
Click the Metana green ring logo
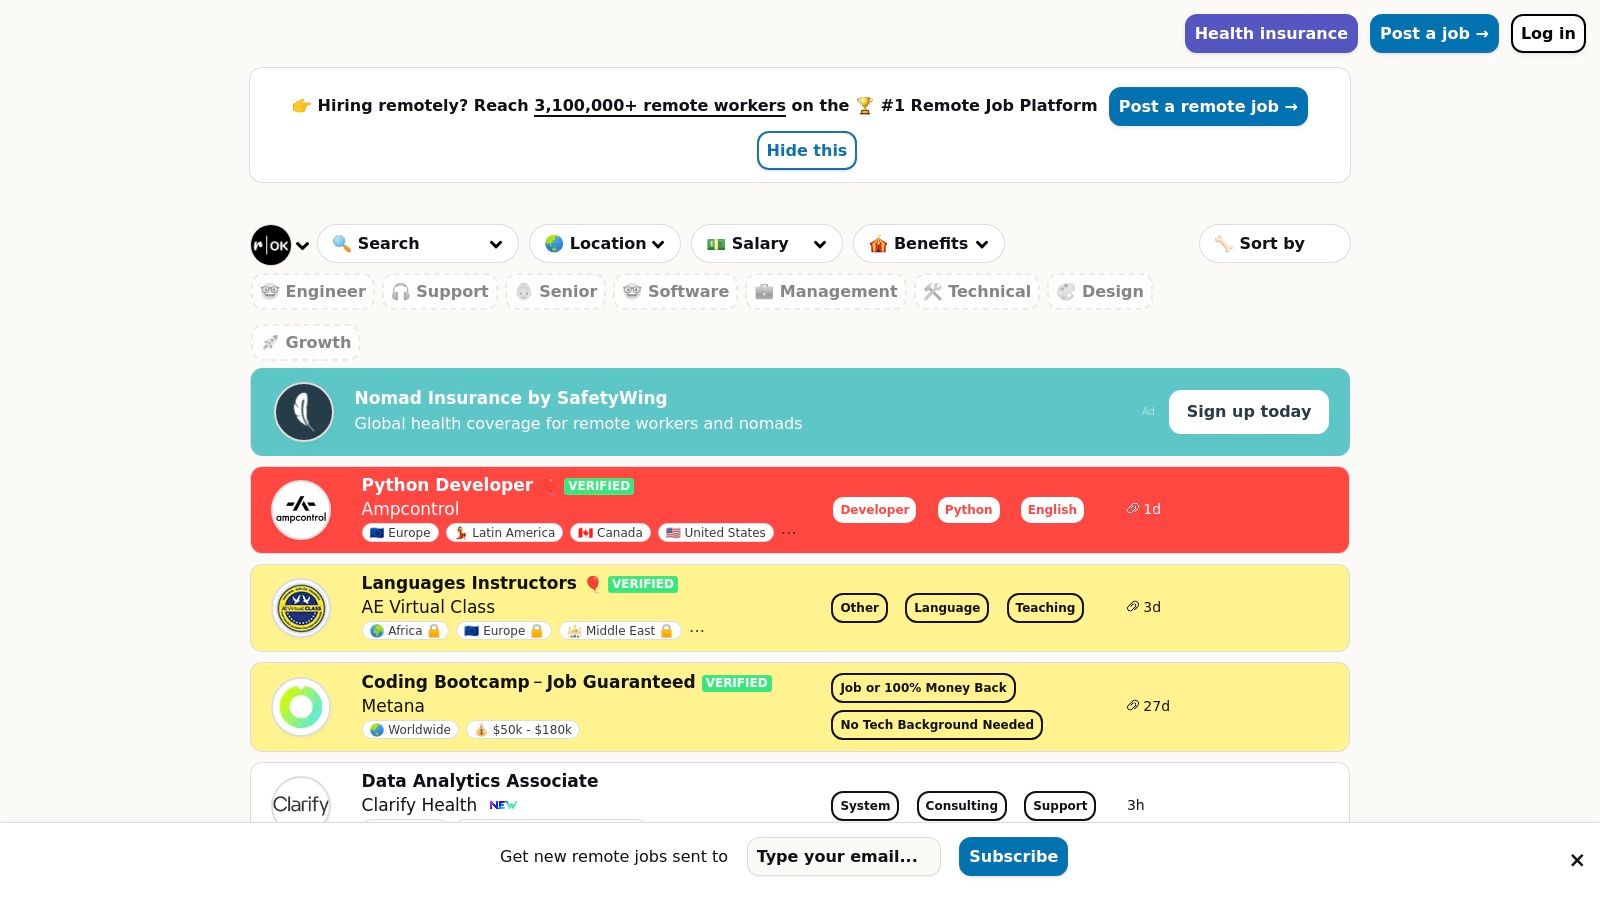coord(301,707)
